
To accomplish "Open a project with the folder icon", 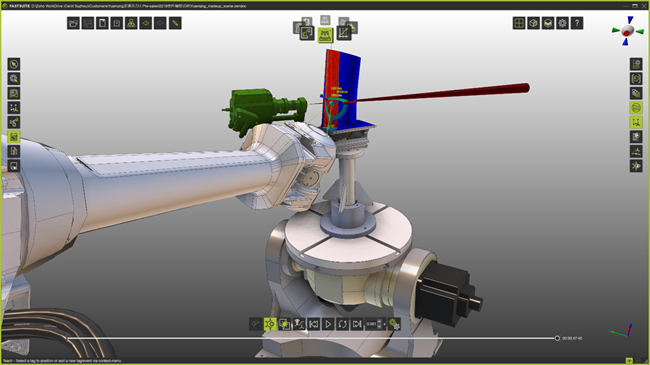I will [73, 23].
